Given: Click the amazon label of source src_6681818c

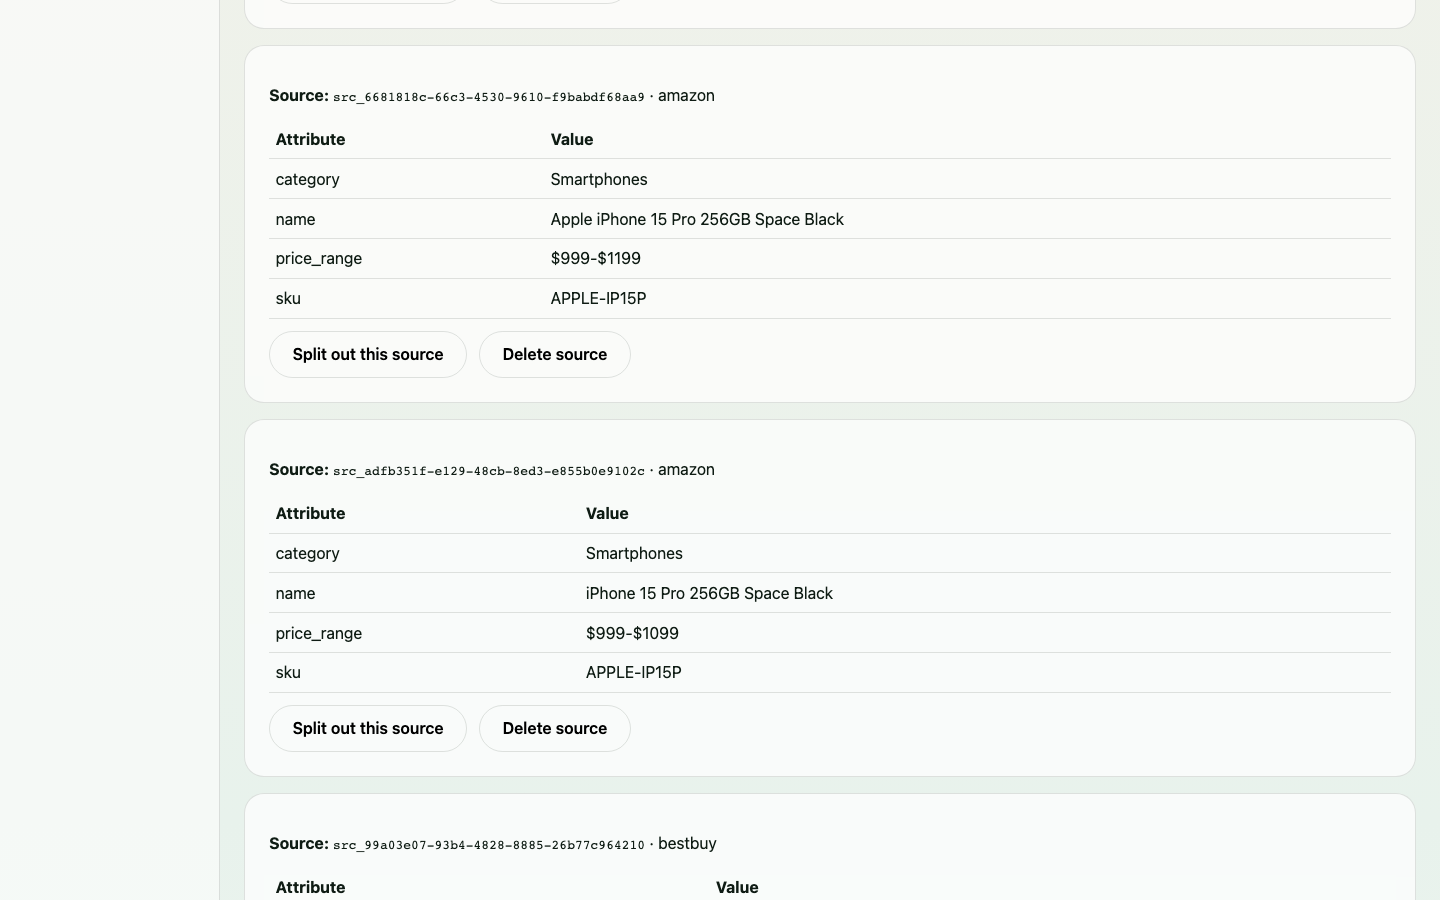Looking at the screenshot, I should pos(686,95).
